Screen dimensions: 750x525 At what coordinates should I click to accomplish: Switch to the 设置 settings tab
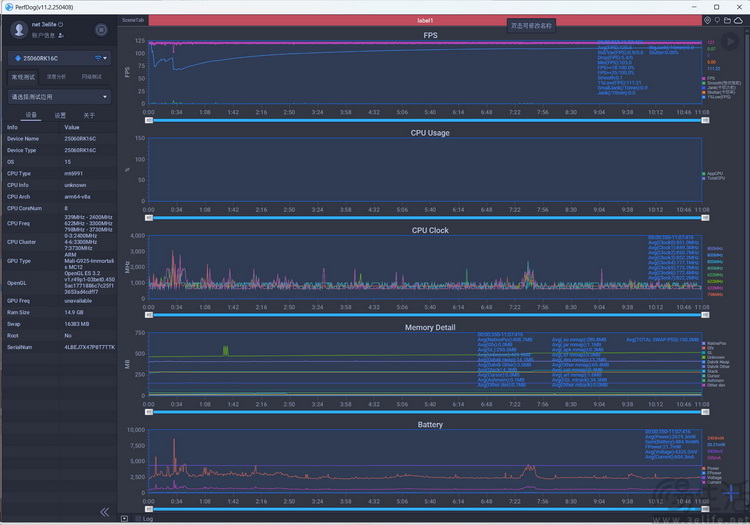(60, 115)
